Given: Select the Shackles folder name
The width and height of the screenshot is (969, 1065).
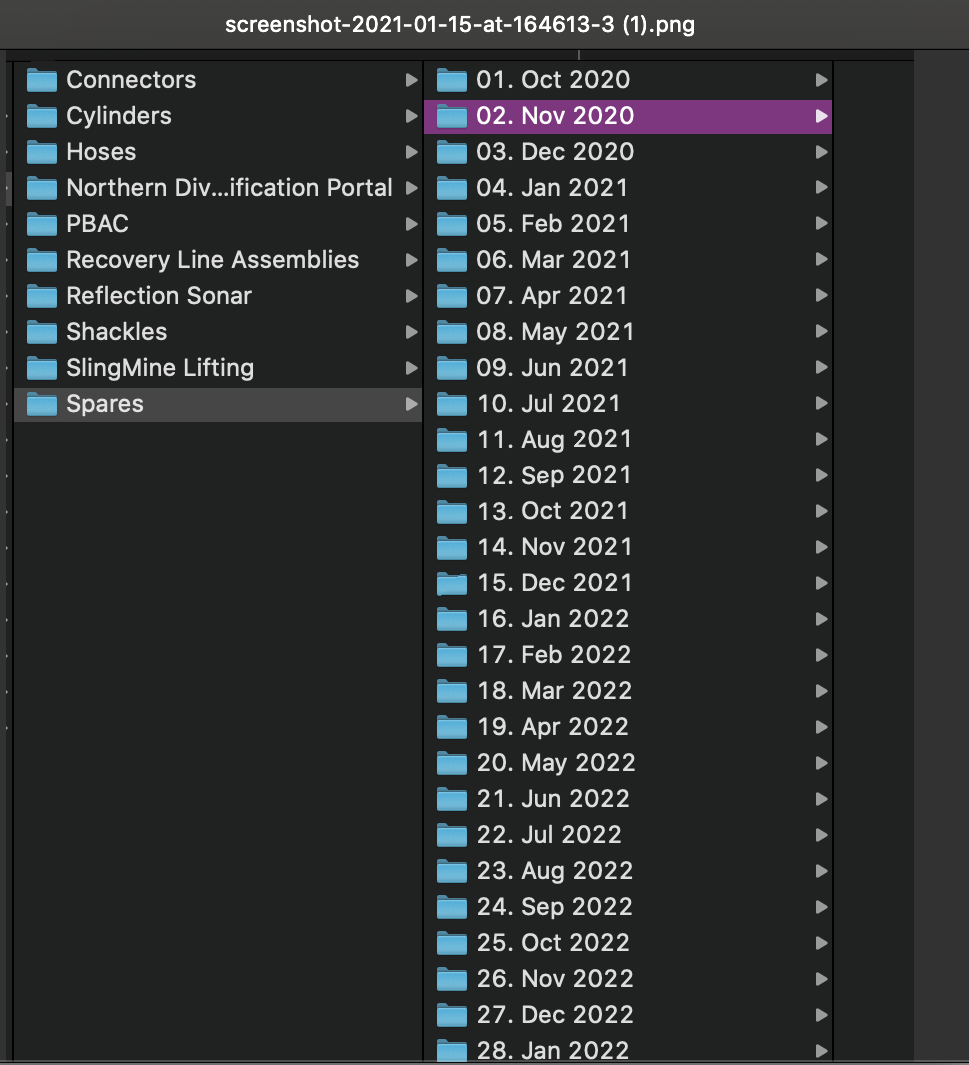Looking at the screenshot, I should tap(117, 332).
